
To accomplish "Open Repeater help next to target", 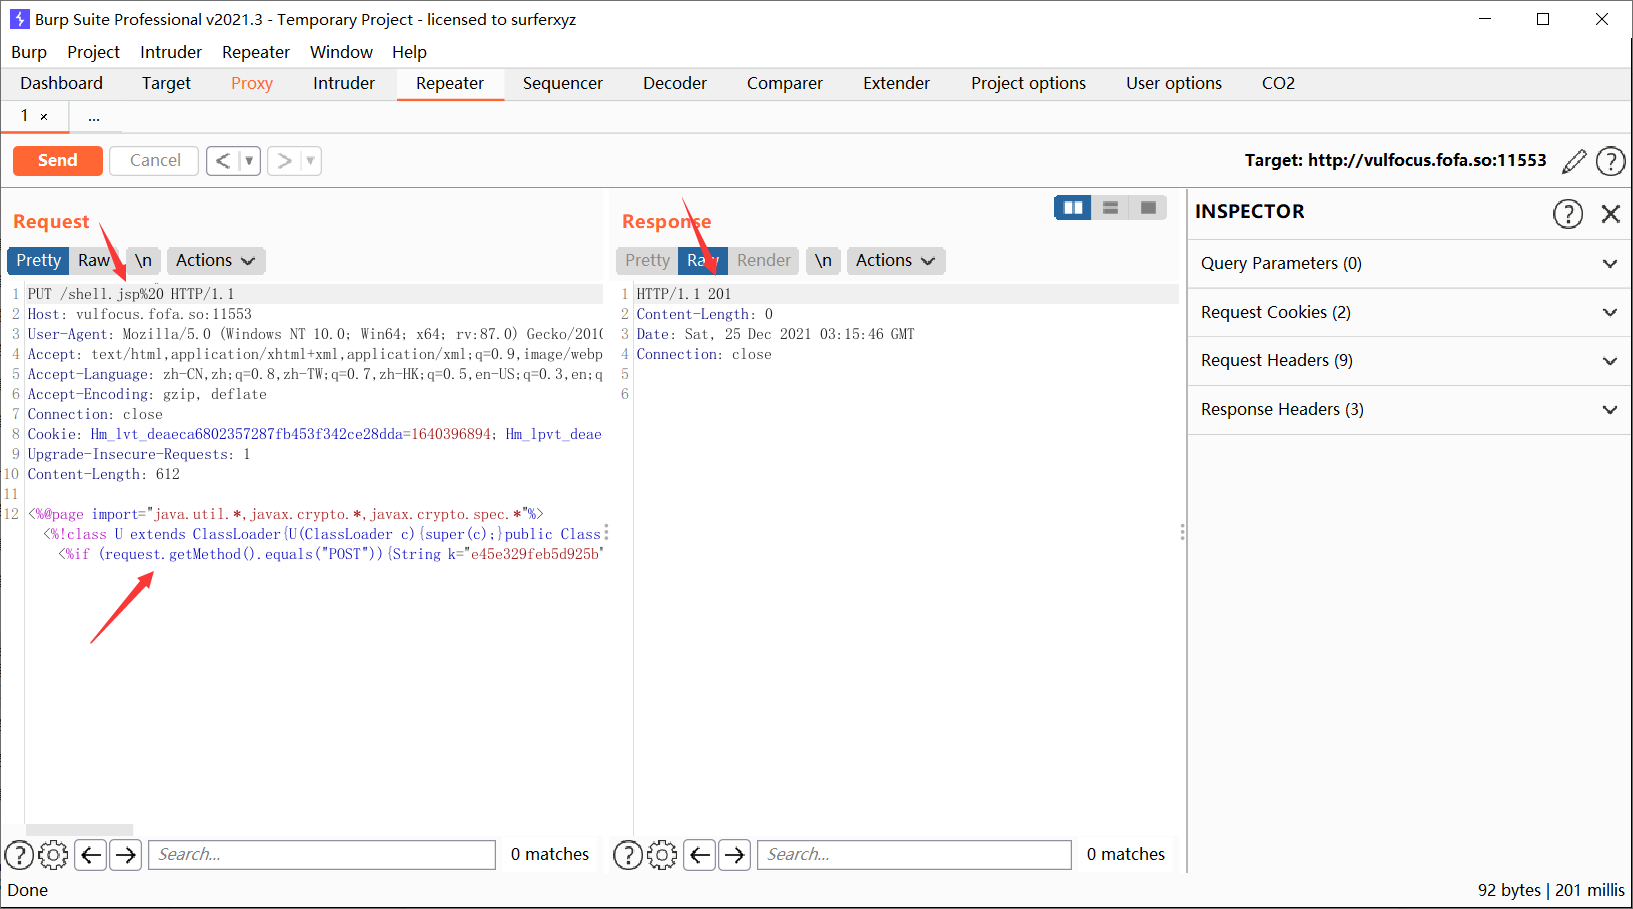I will click(1610, 161).
